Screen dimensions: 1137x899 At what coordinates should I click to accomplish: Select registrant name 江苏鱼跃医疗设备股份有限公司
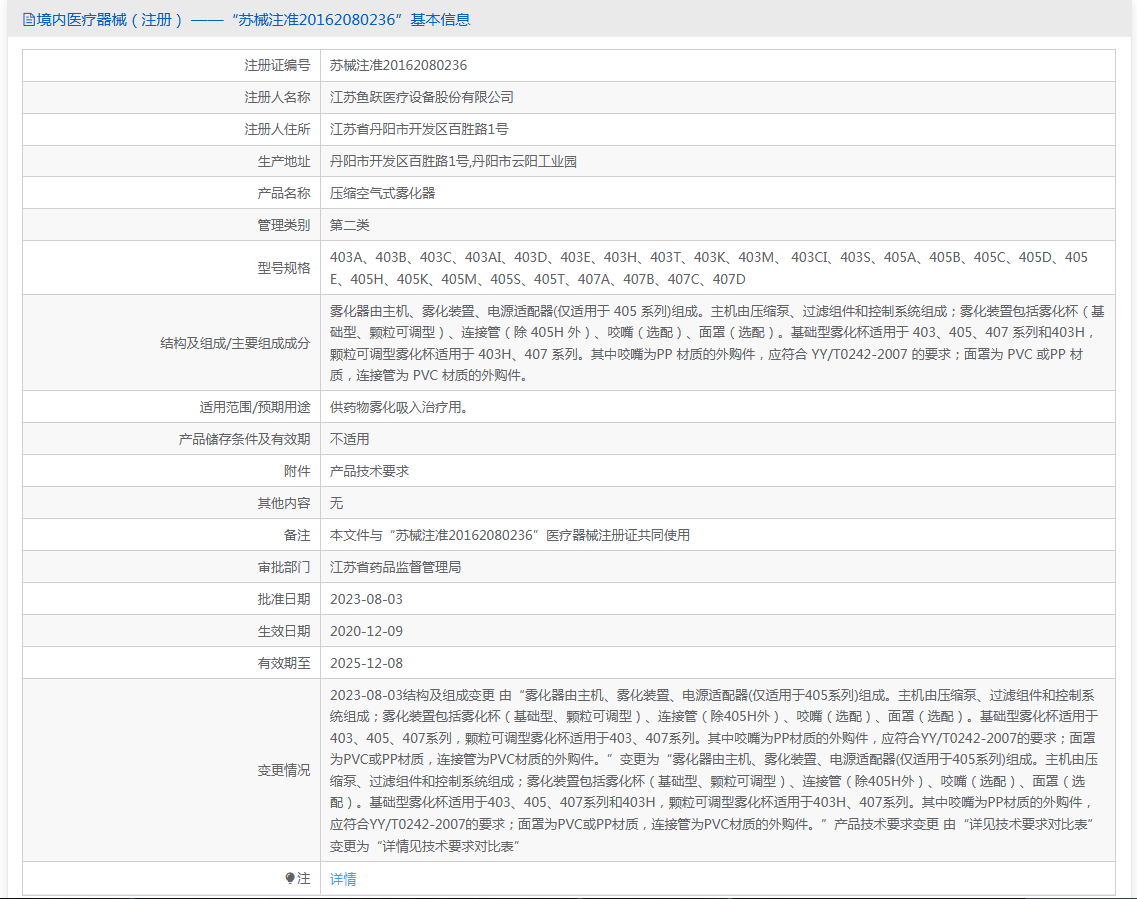[x=422, y=97]
